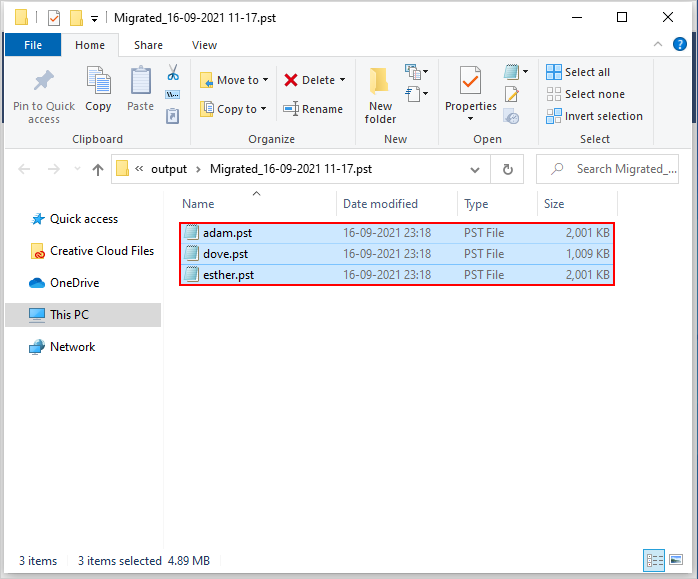Image resolution: width=698 pixels, height=579 pixels.
Task: Open the Easy access dropdown
Action: (x=417, y=94)
